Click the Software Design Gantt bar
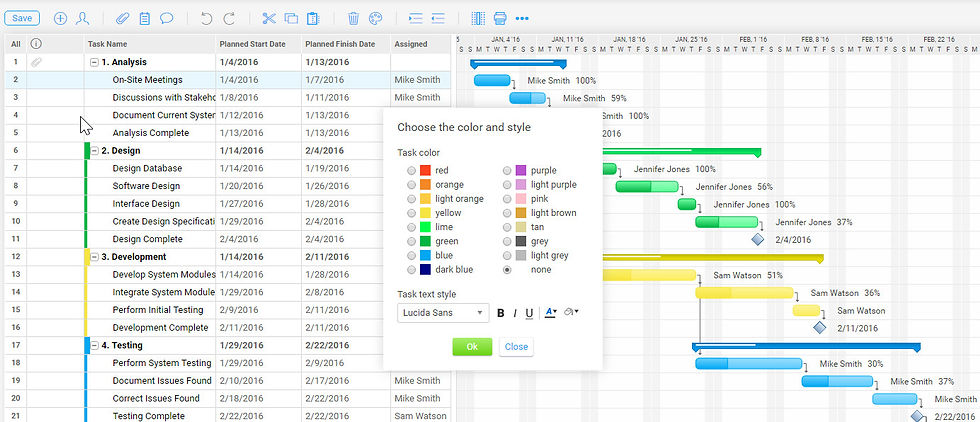 (x=647, y=186)
